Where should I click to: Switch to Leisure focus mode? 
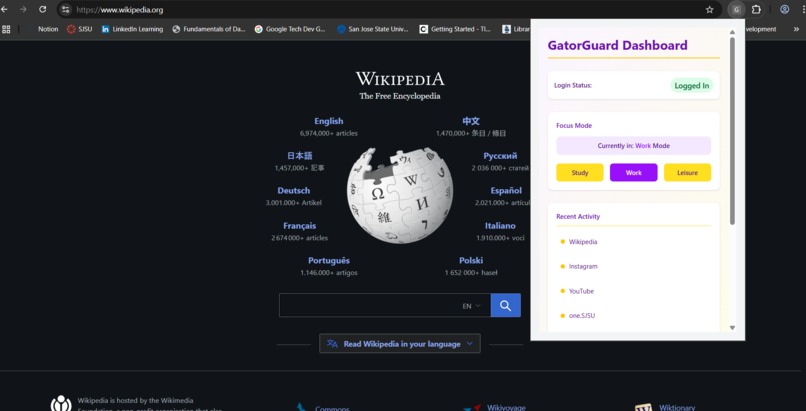(x=687, y=173)
